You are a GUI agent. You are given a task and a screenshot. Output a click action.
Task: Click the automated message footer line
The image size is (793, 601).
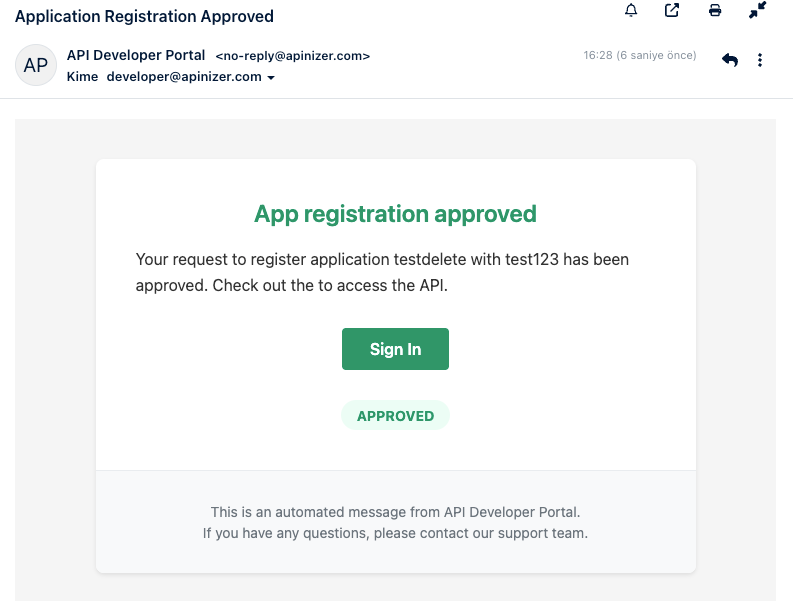click(x=395, y=512)
